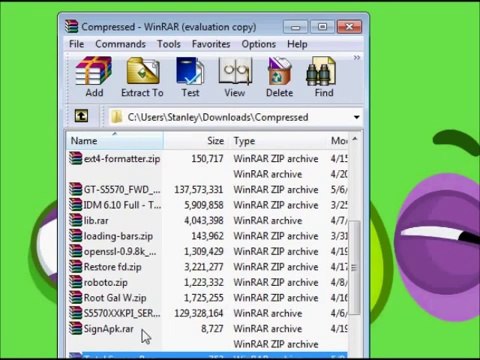
Task: Select openssl-0.9.8k archive icon
Action: (x=76, y=251)
